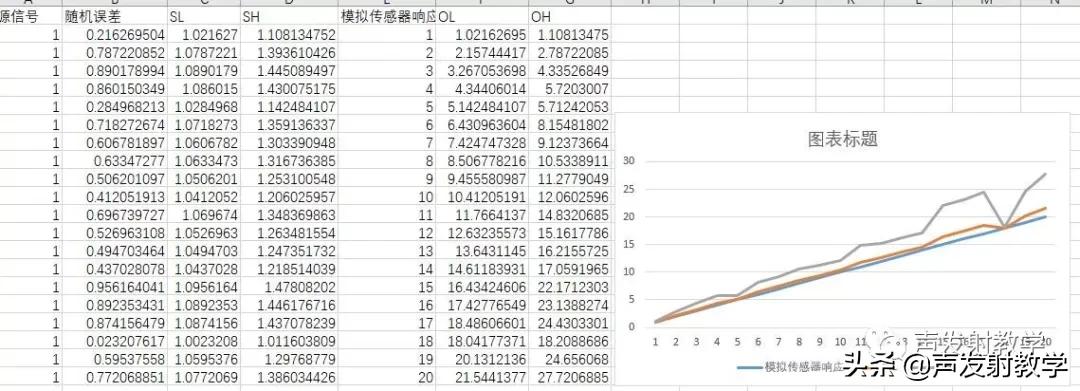Pick SH cell 1.47808202
This screenshot has height=391, width=1080.
[x=289, y=287]
